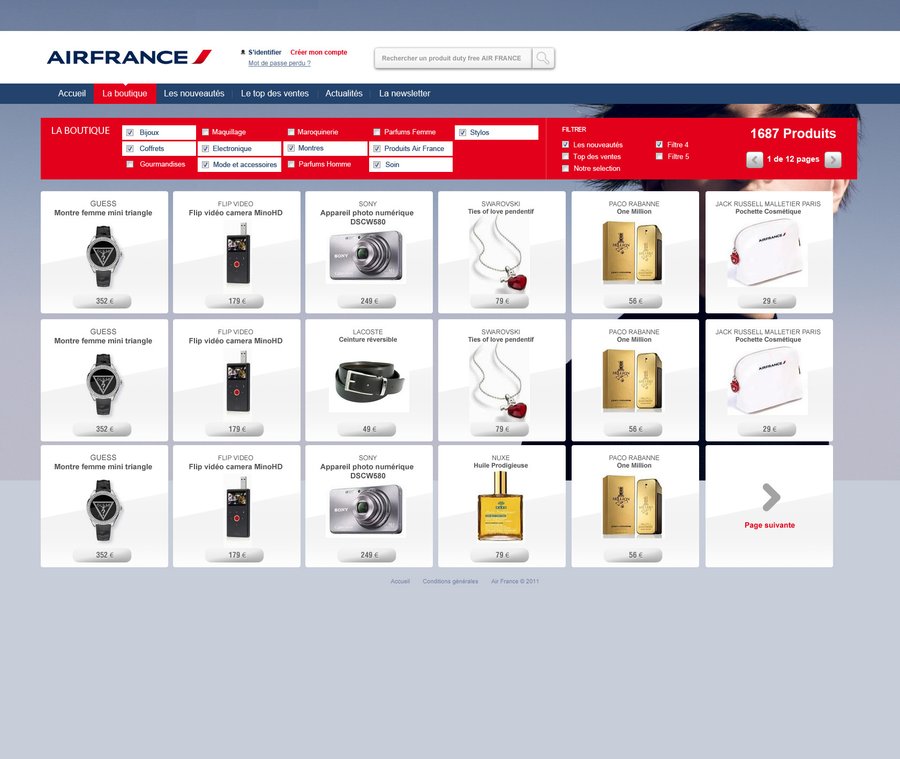Click the large Page suivante chevron
The image size is (900, 759).
770,497
